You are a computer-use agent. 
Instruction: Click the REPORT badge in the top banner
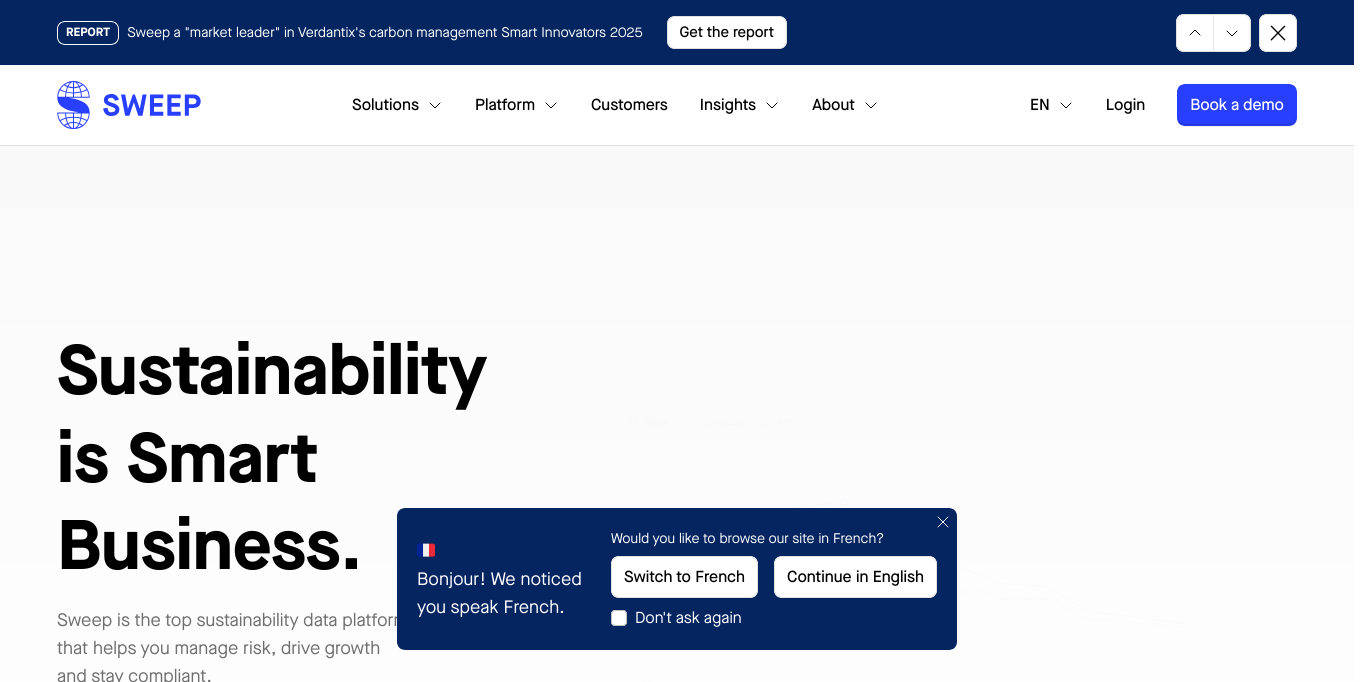pos(87,32)
